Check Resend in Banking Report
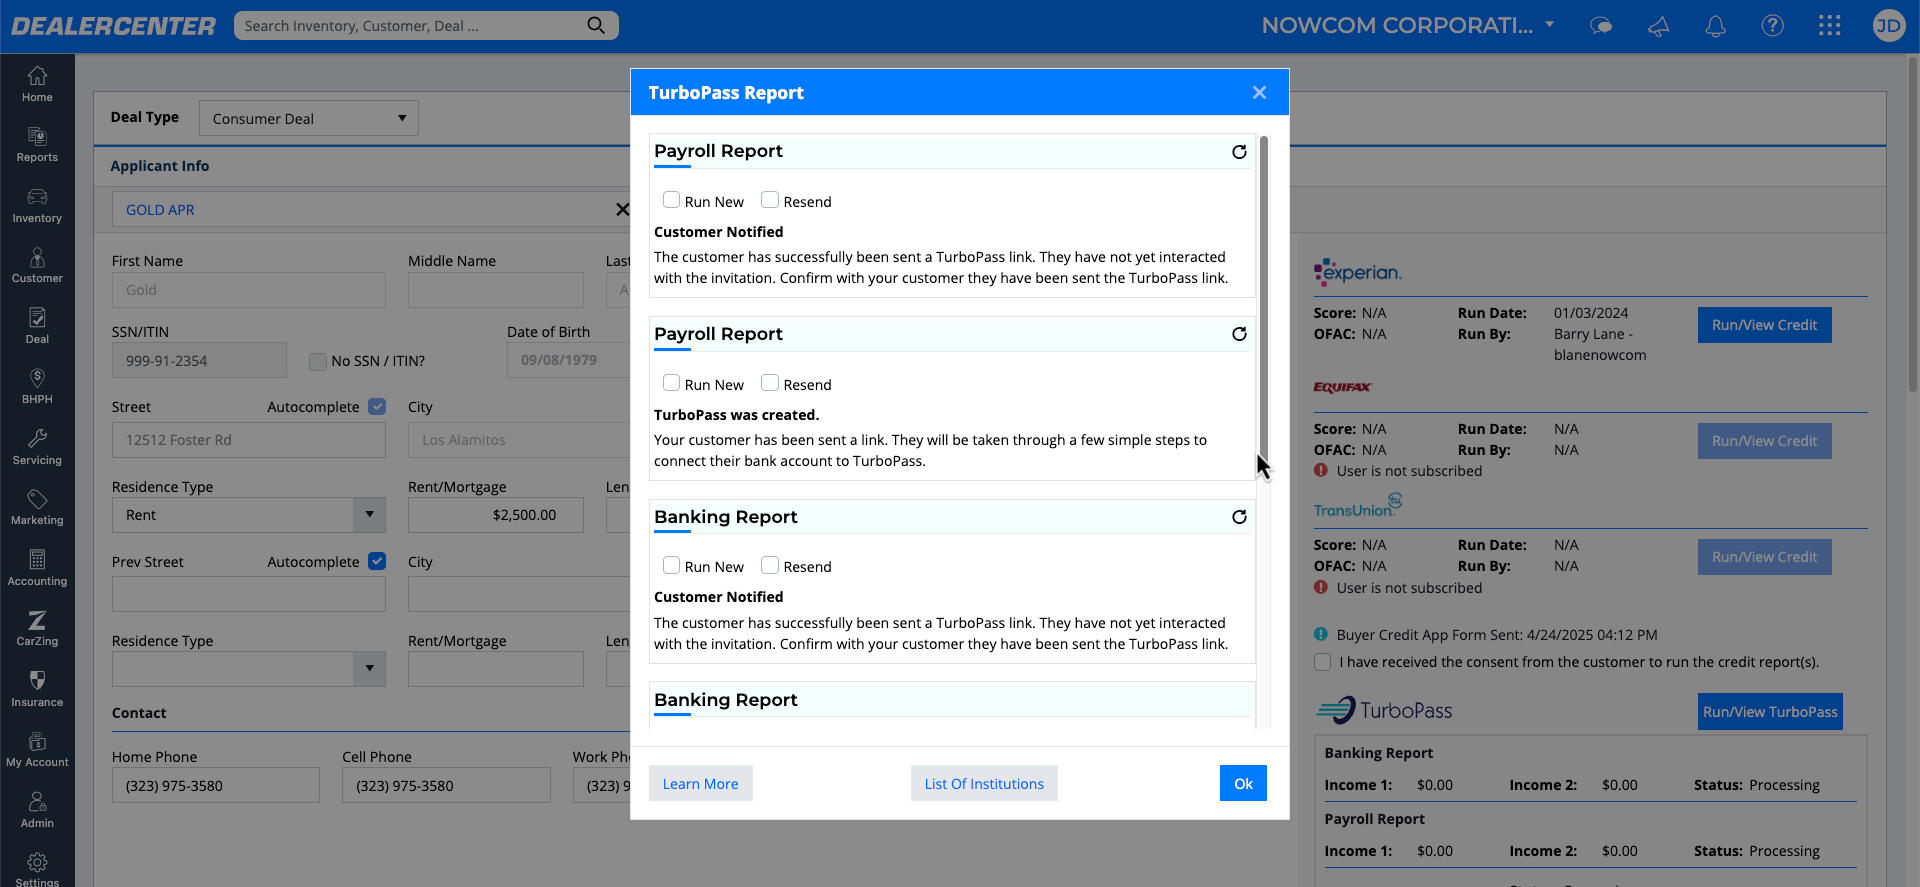The image size is (1920, 887). pyautogui.click(x=770, y=565)
